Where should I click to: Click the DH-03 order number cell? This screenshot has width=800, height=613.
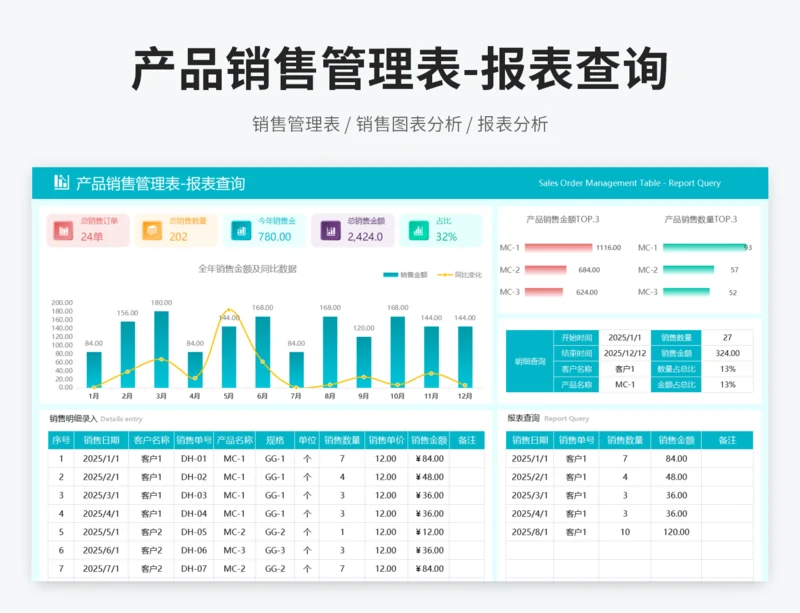(194, 495)
